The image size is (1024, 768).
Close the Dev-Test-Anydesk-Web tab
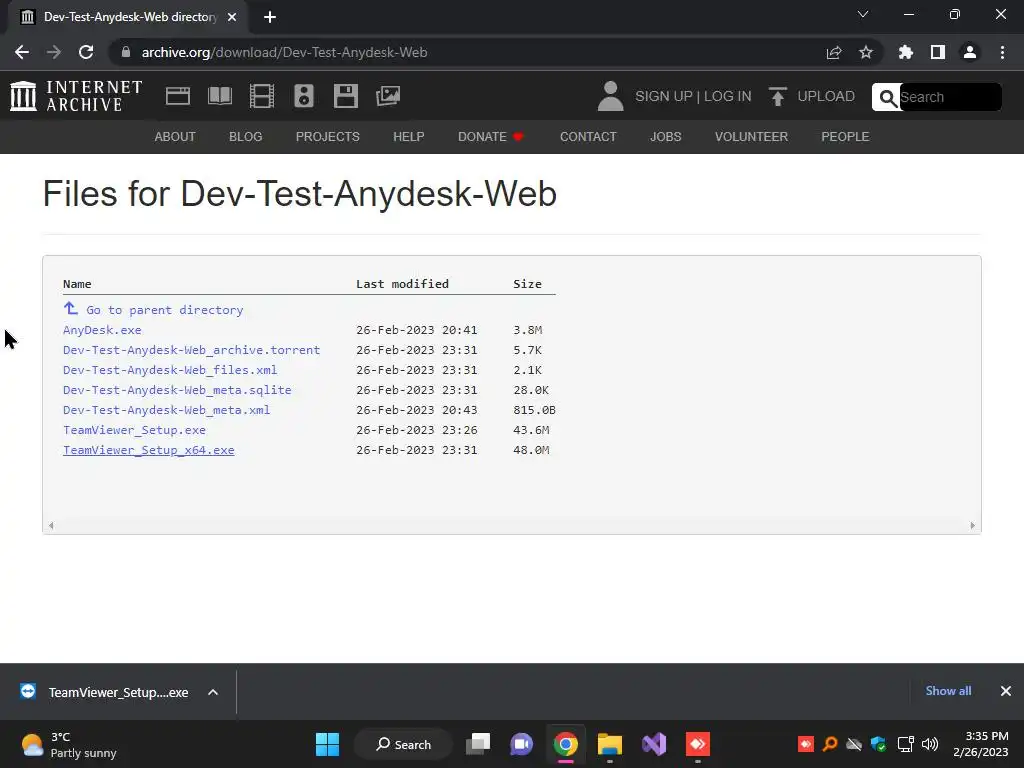[232, 17]
